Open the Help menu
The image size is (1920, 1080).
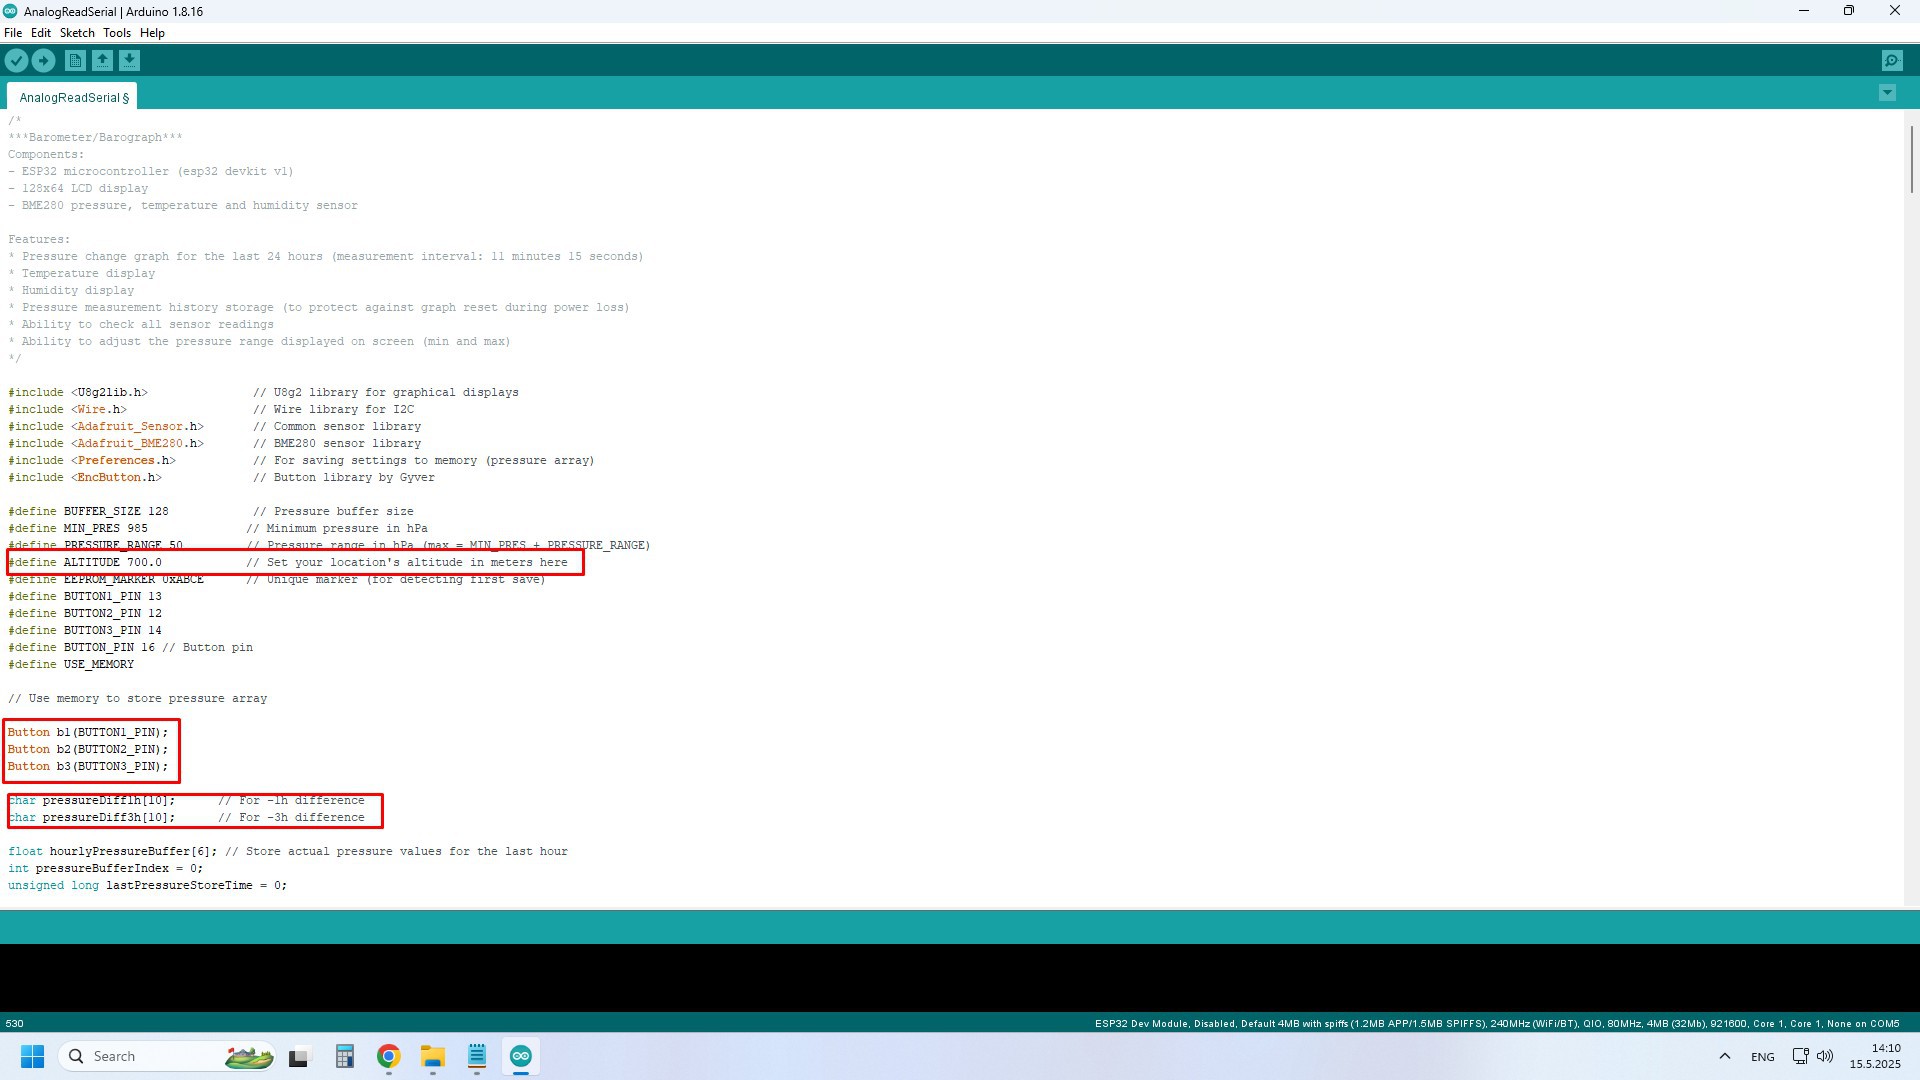click(x=152, y=33)
